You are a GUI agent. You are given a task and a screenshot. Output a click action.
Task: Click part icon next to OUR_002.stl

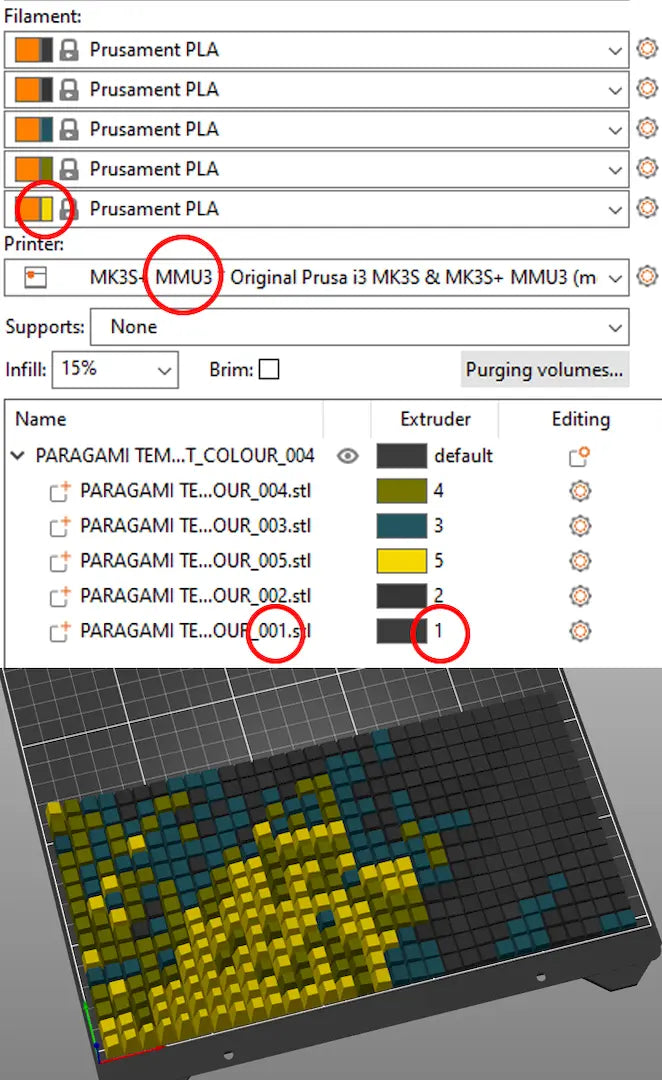coord(60,596)
